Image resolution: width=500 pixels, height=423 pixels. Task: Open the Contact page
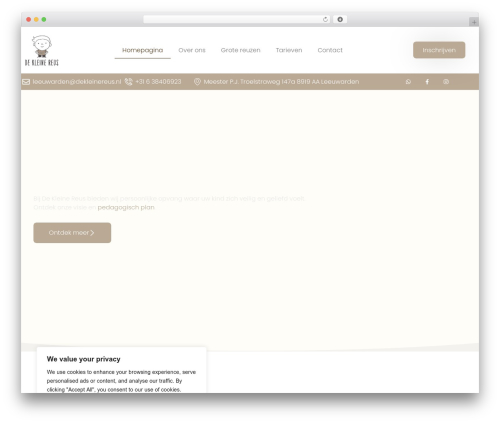coord(330,50)
